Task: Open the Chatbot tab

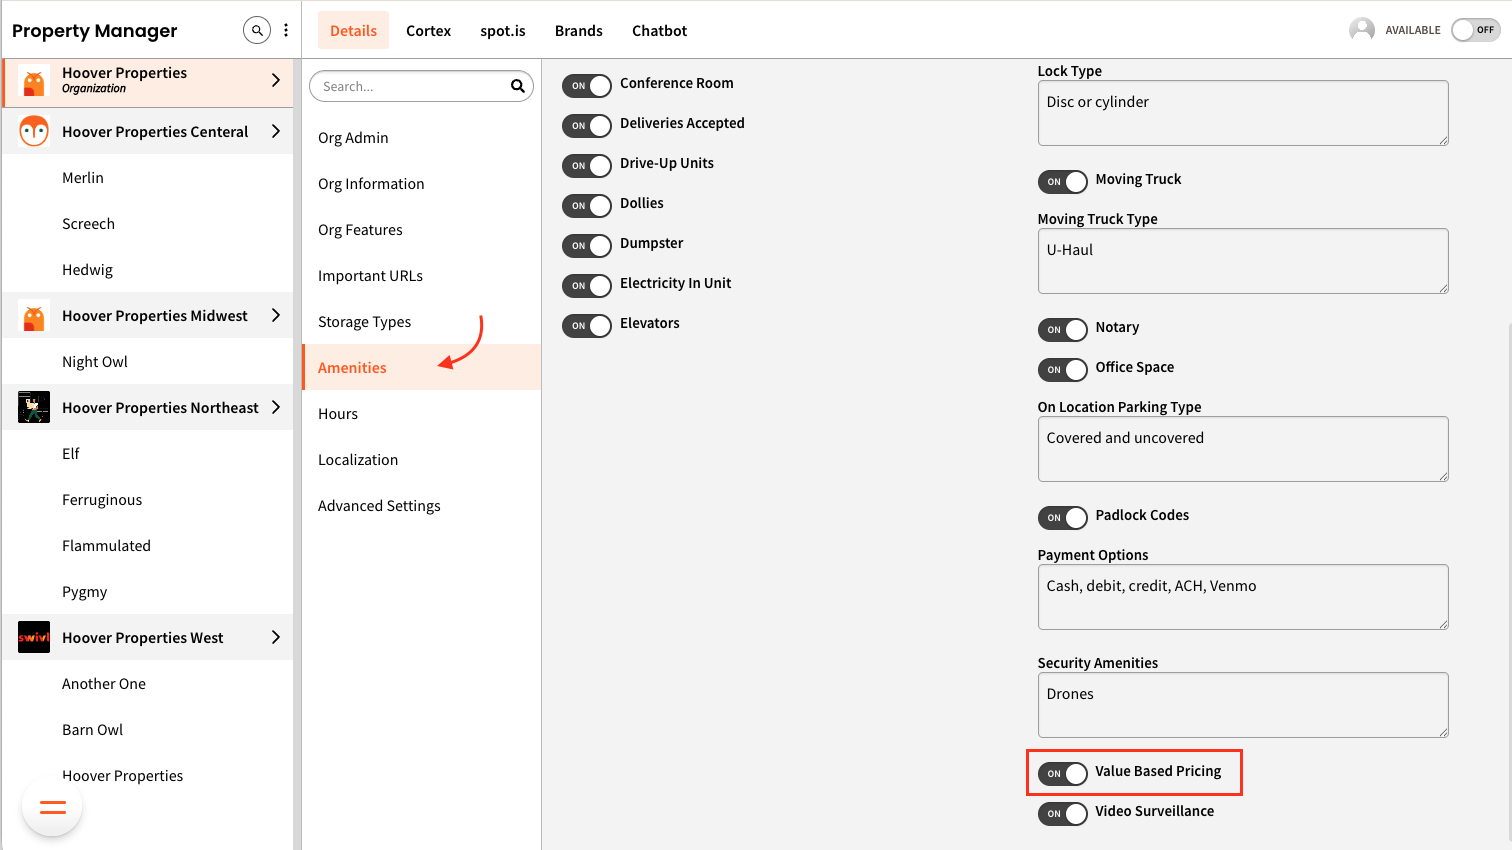Action: 659,31
